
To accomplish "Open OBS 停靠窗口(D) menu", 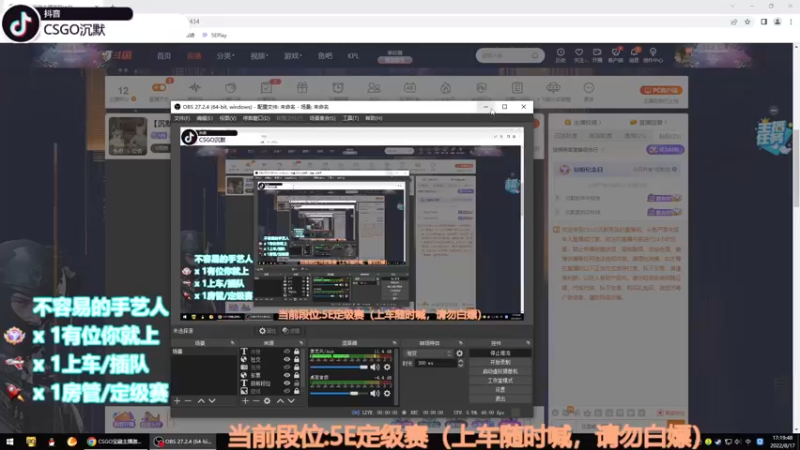I will (256, 118).
